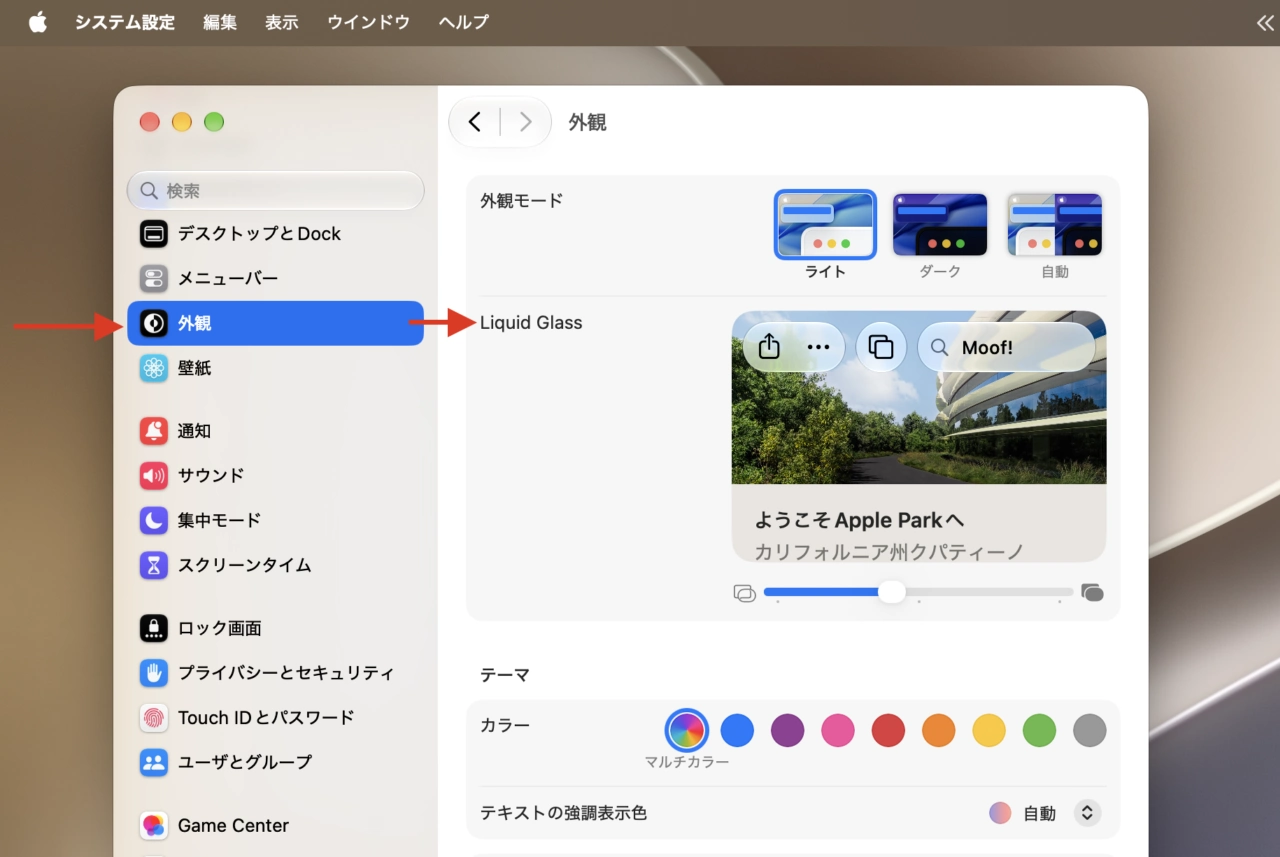1280x857 pixels.
Task: Focus the 検索 search field
Action: (x=276, y=190)
